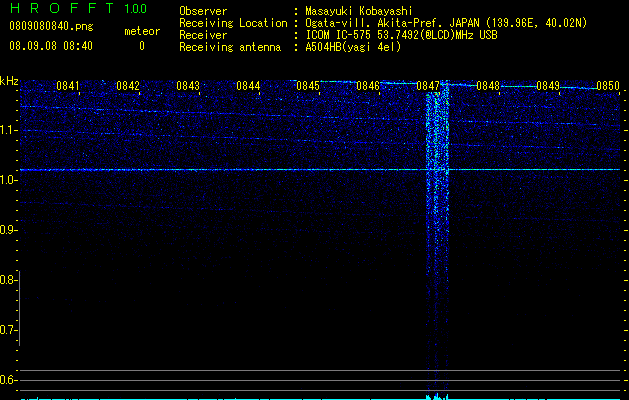Click the 0844 time marker
The height and width of the screenshot is (400, 629).
tap(248, 86)
